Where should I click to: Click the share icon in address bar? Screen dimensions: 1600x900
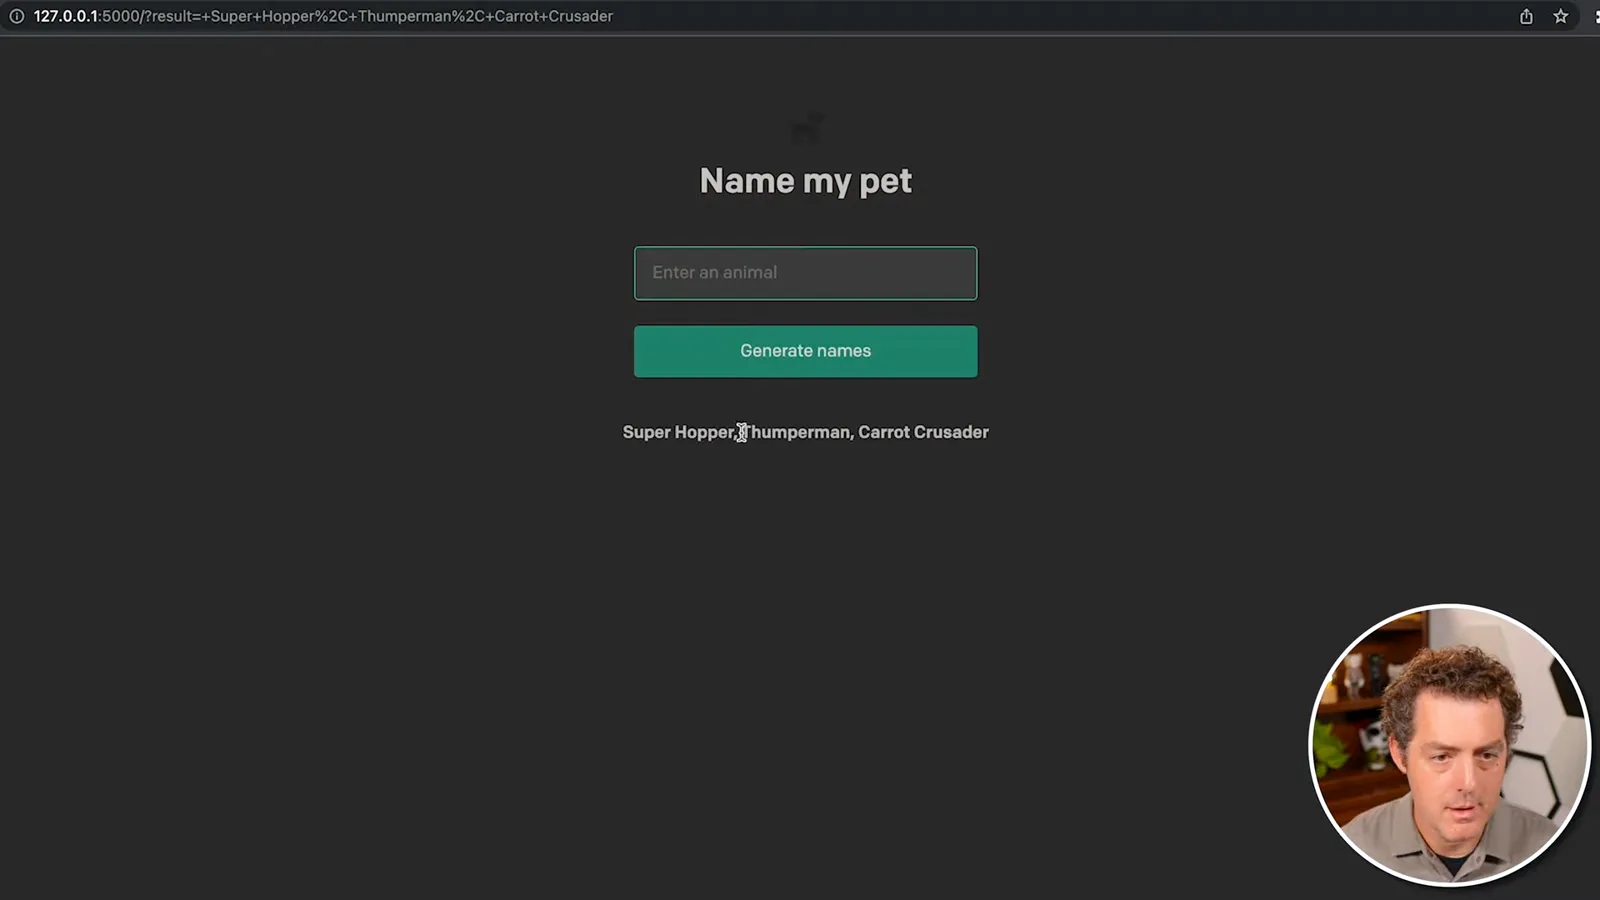[1526, 16]
